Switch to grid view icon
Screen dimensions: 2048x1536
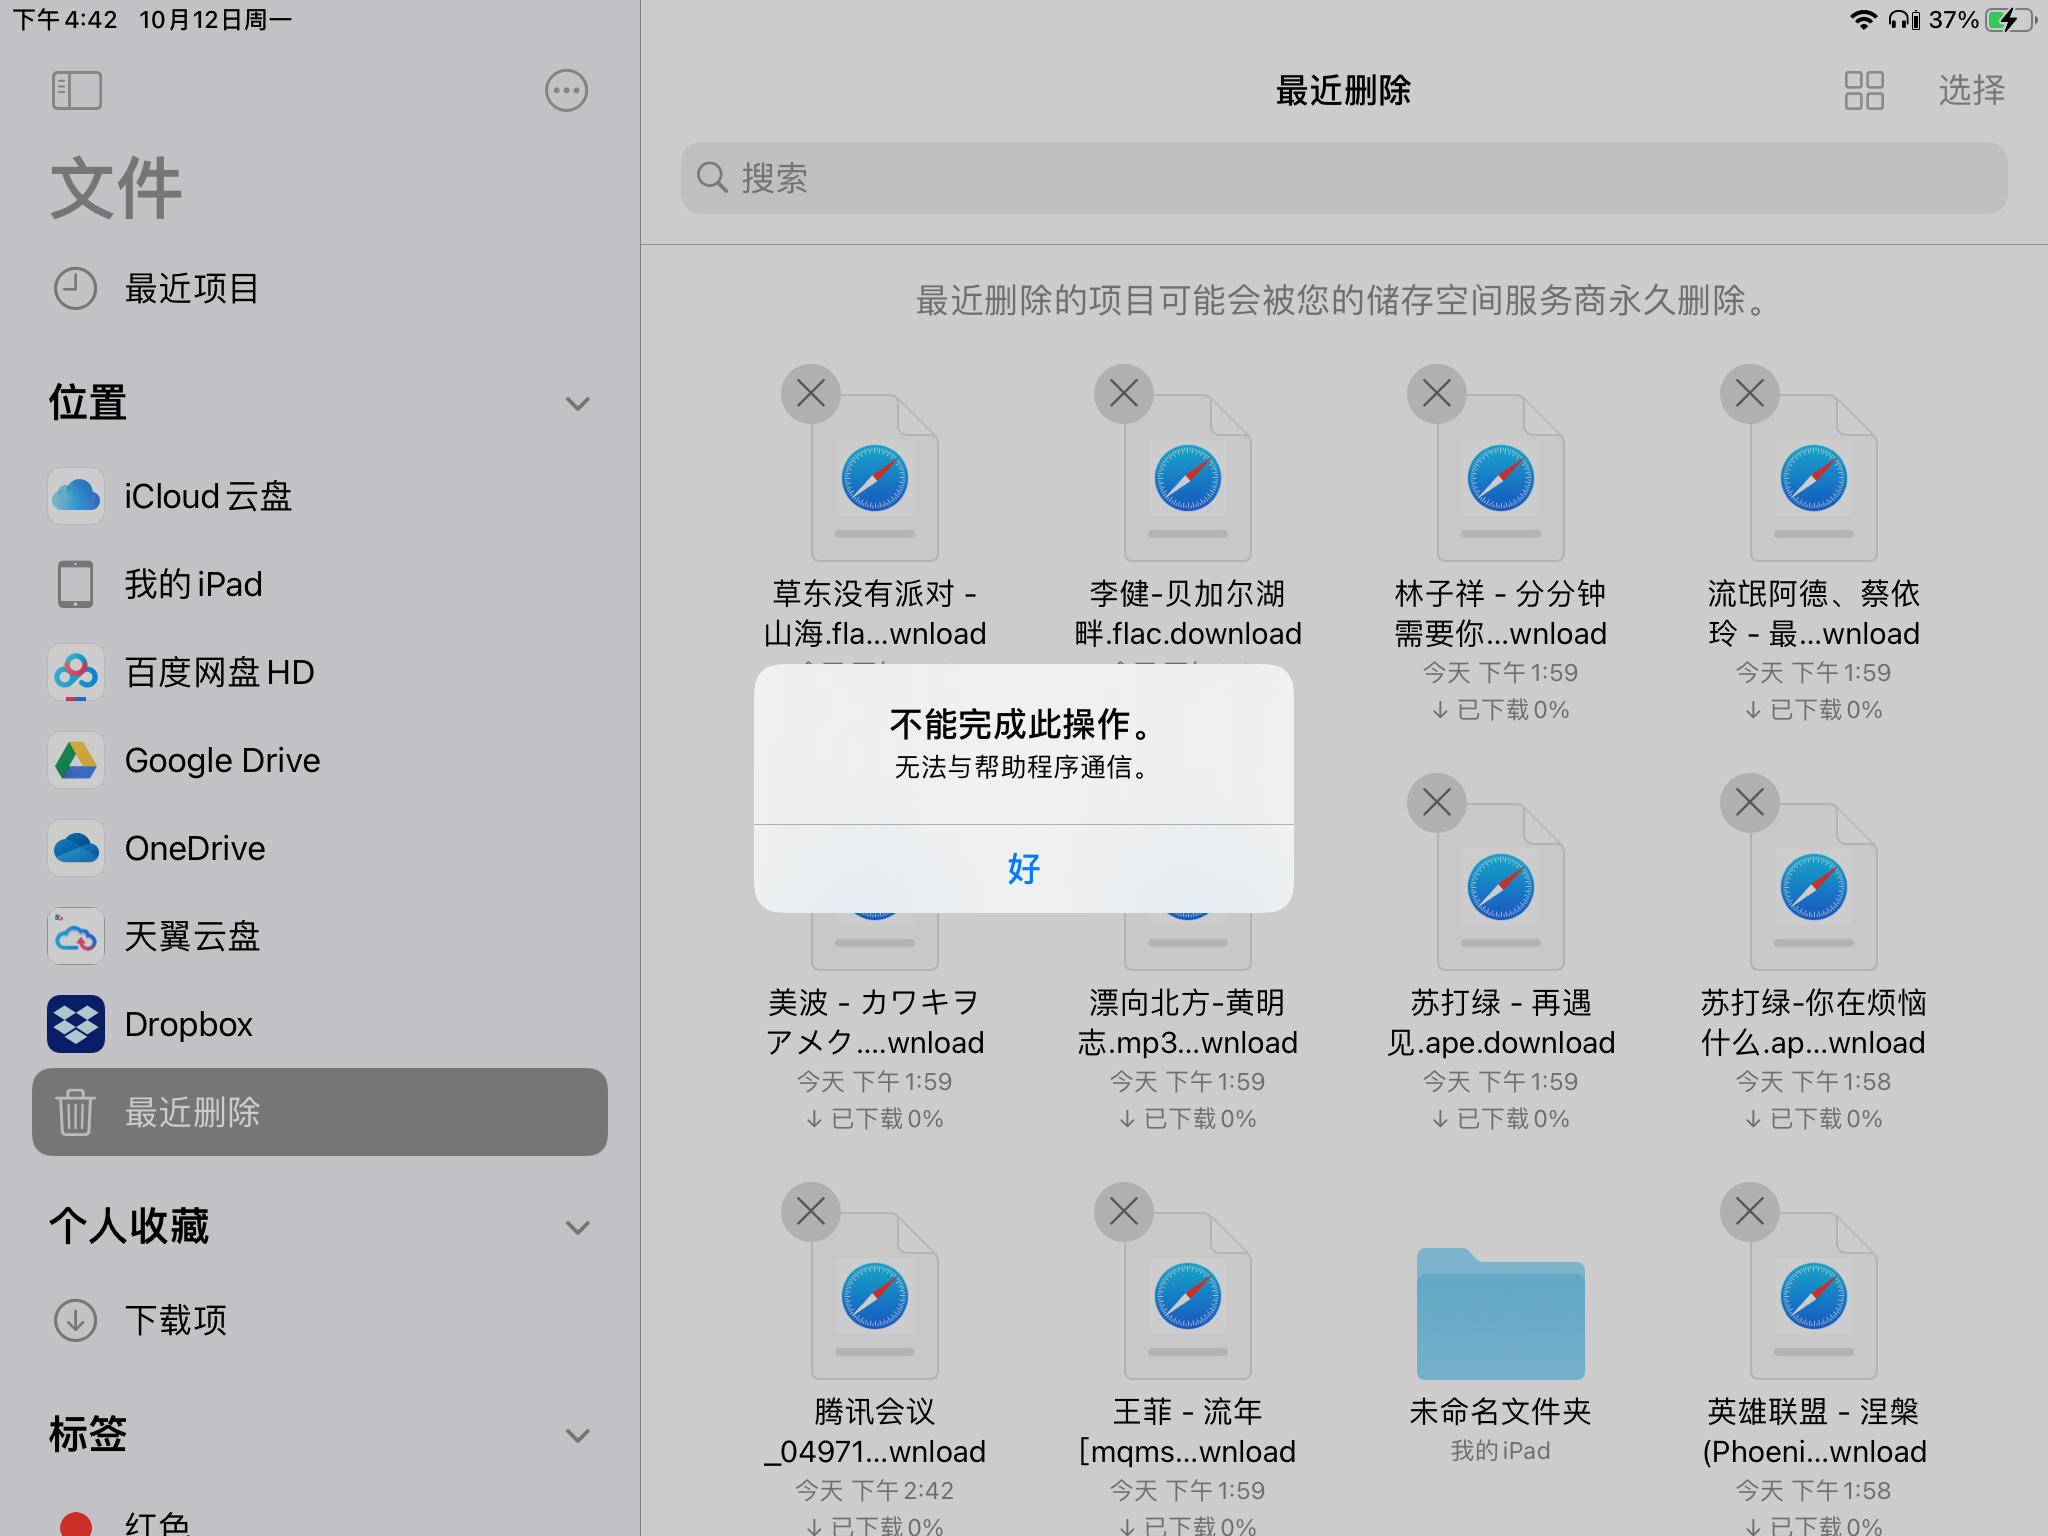1864,91
